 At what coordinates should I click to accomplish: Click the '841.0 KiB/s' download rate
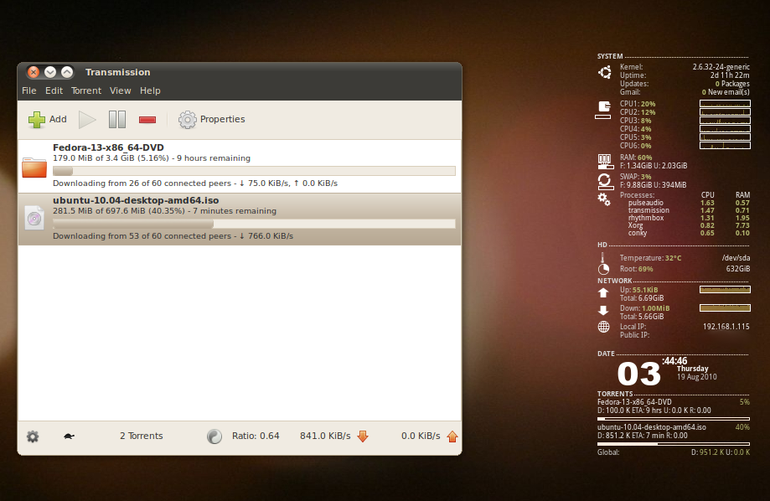click(x=325, y=436)
